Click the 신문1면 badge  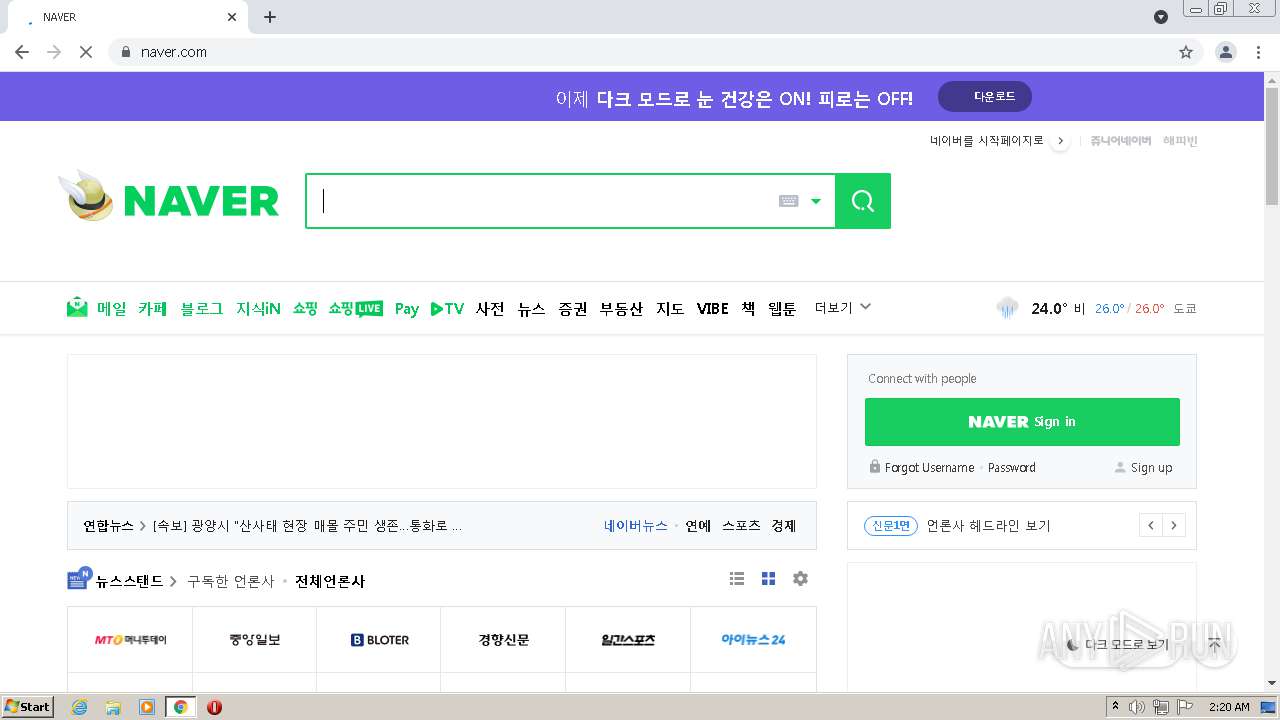891,526
